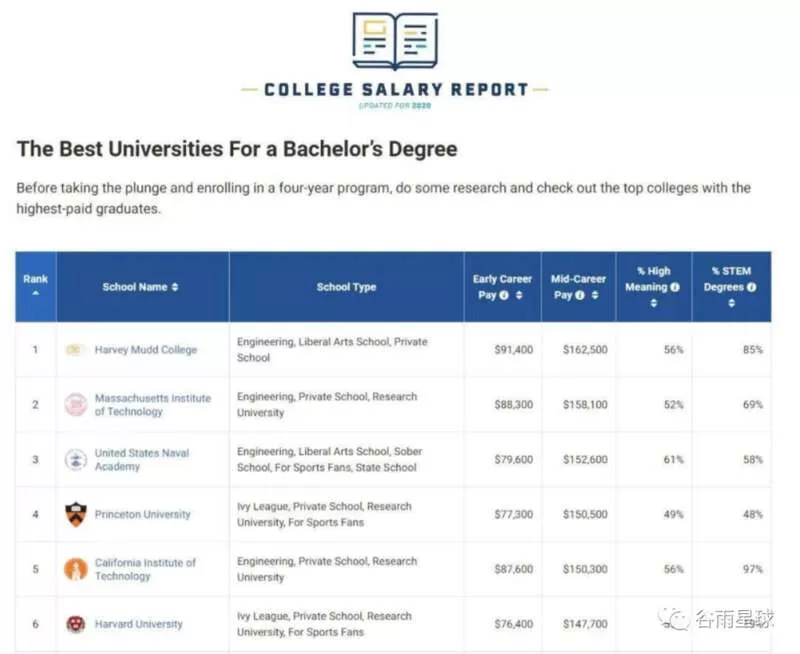The height and width of the screenshot is (654, 800).
Task: Click the Caltech orange logo icon
Action: [x=76, y=569]
